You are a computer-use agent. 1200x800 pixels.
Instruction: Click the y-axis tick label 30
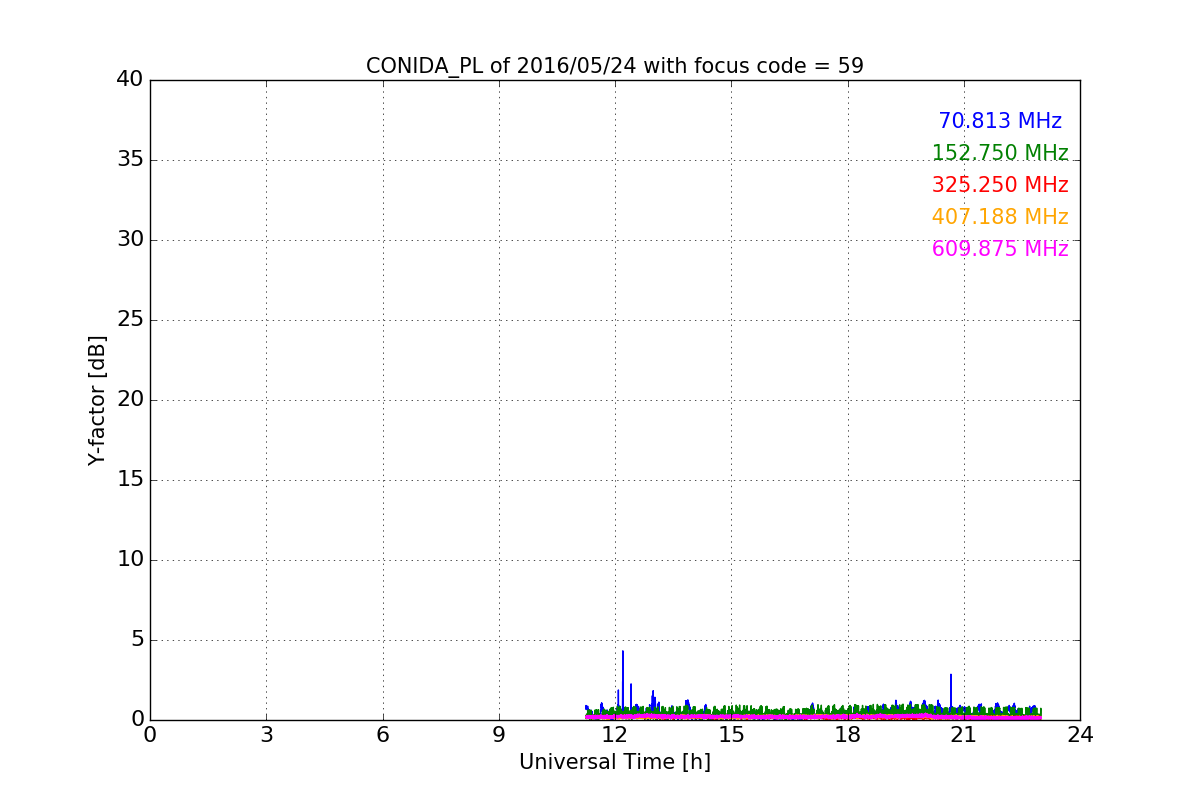[x=130, y=240]
